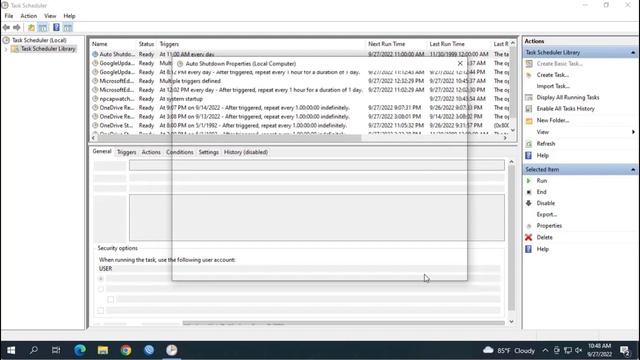Image resolution: width=640 pixels, height=360 pixels.
Task: Switch to the Conditions tab
Action: [x=180, y=152]
